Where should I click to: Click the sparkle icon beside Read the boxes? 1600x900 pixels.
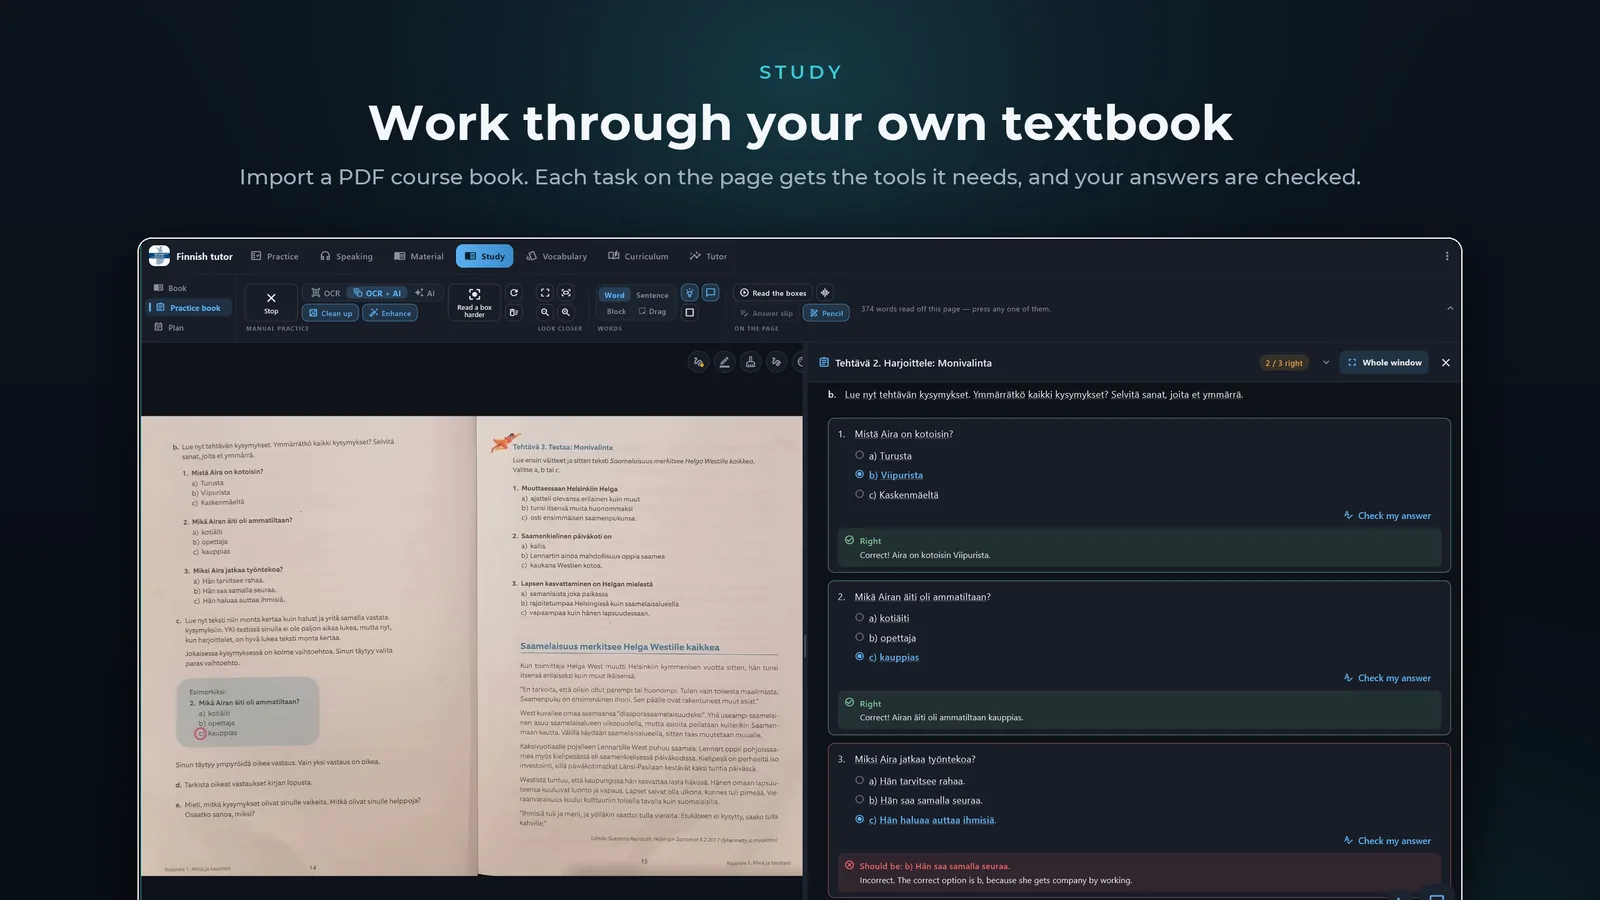click(x=825, y=293)
